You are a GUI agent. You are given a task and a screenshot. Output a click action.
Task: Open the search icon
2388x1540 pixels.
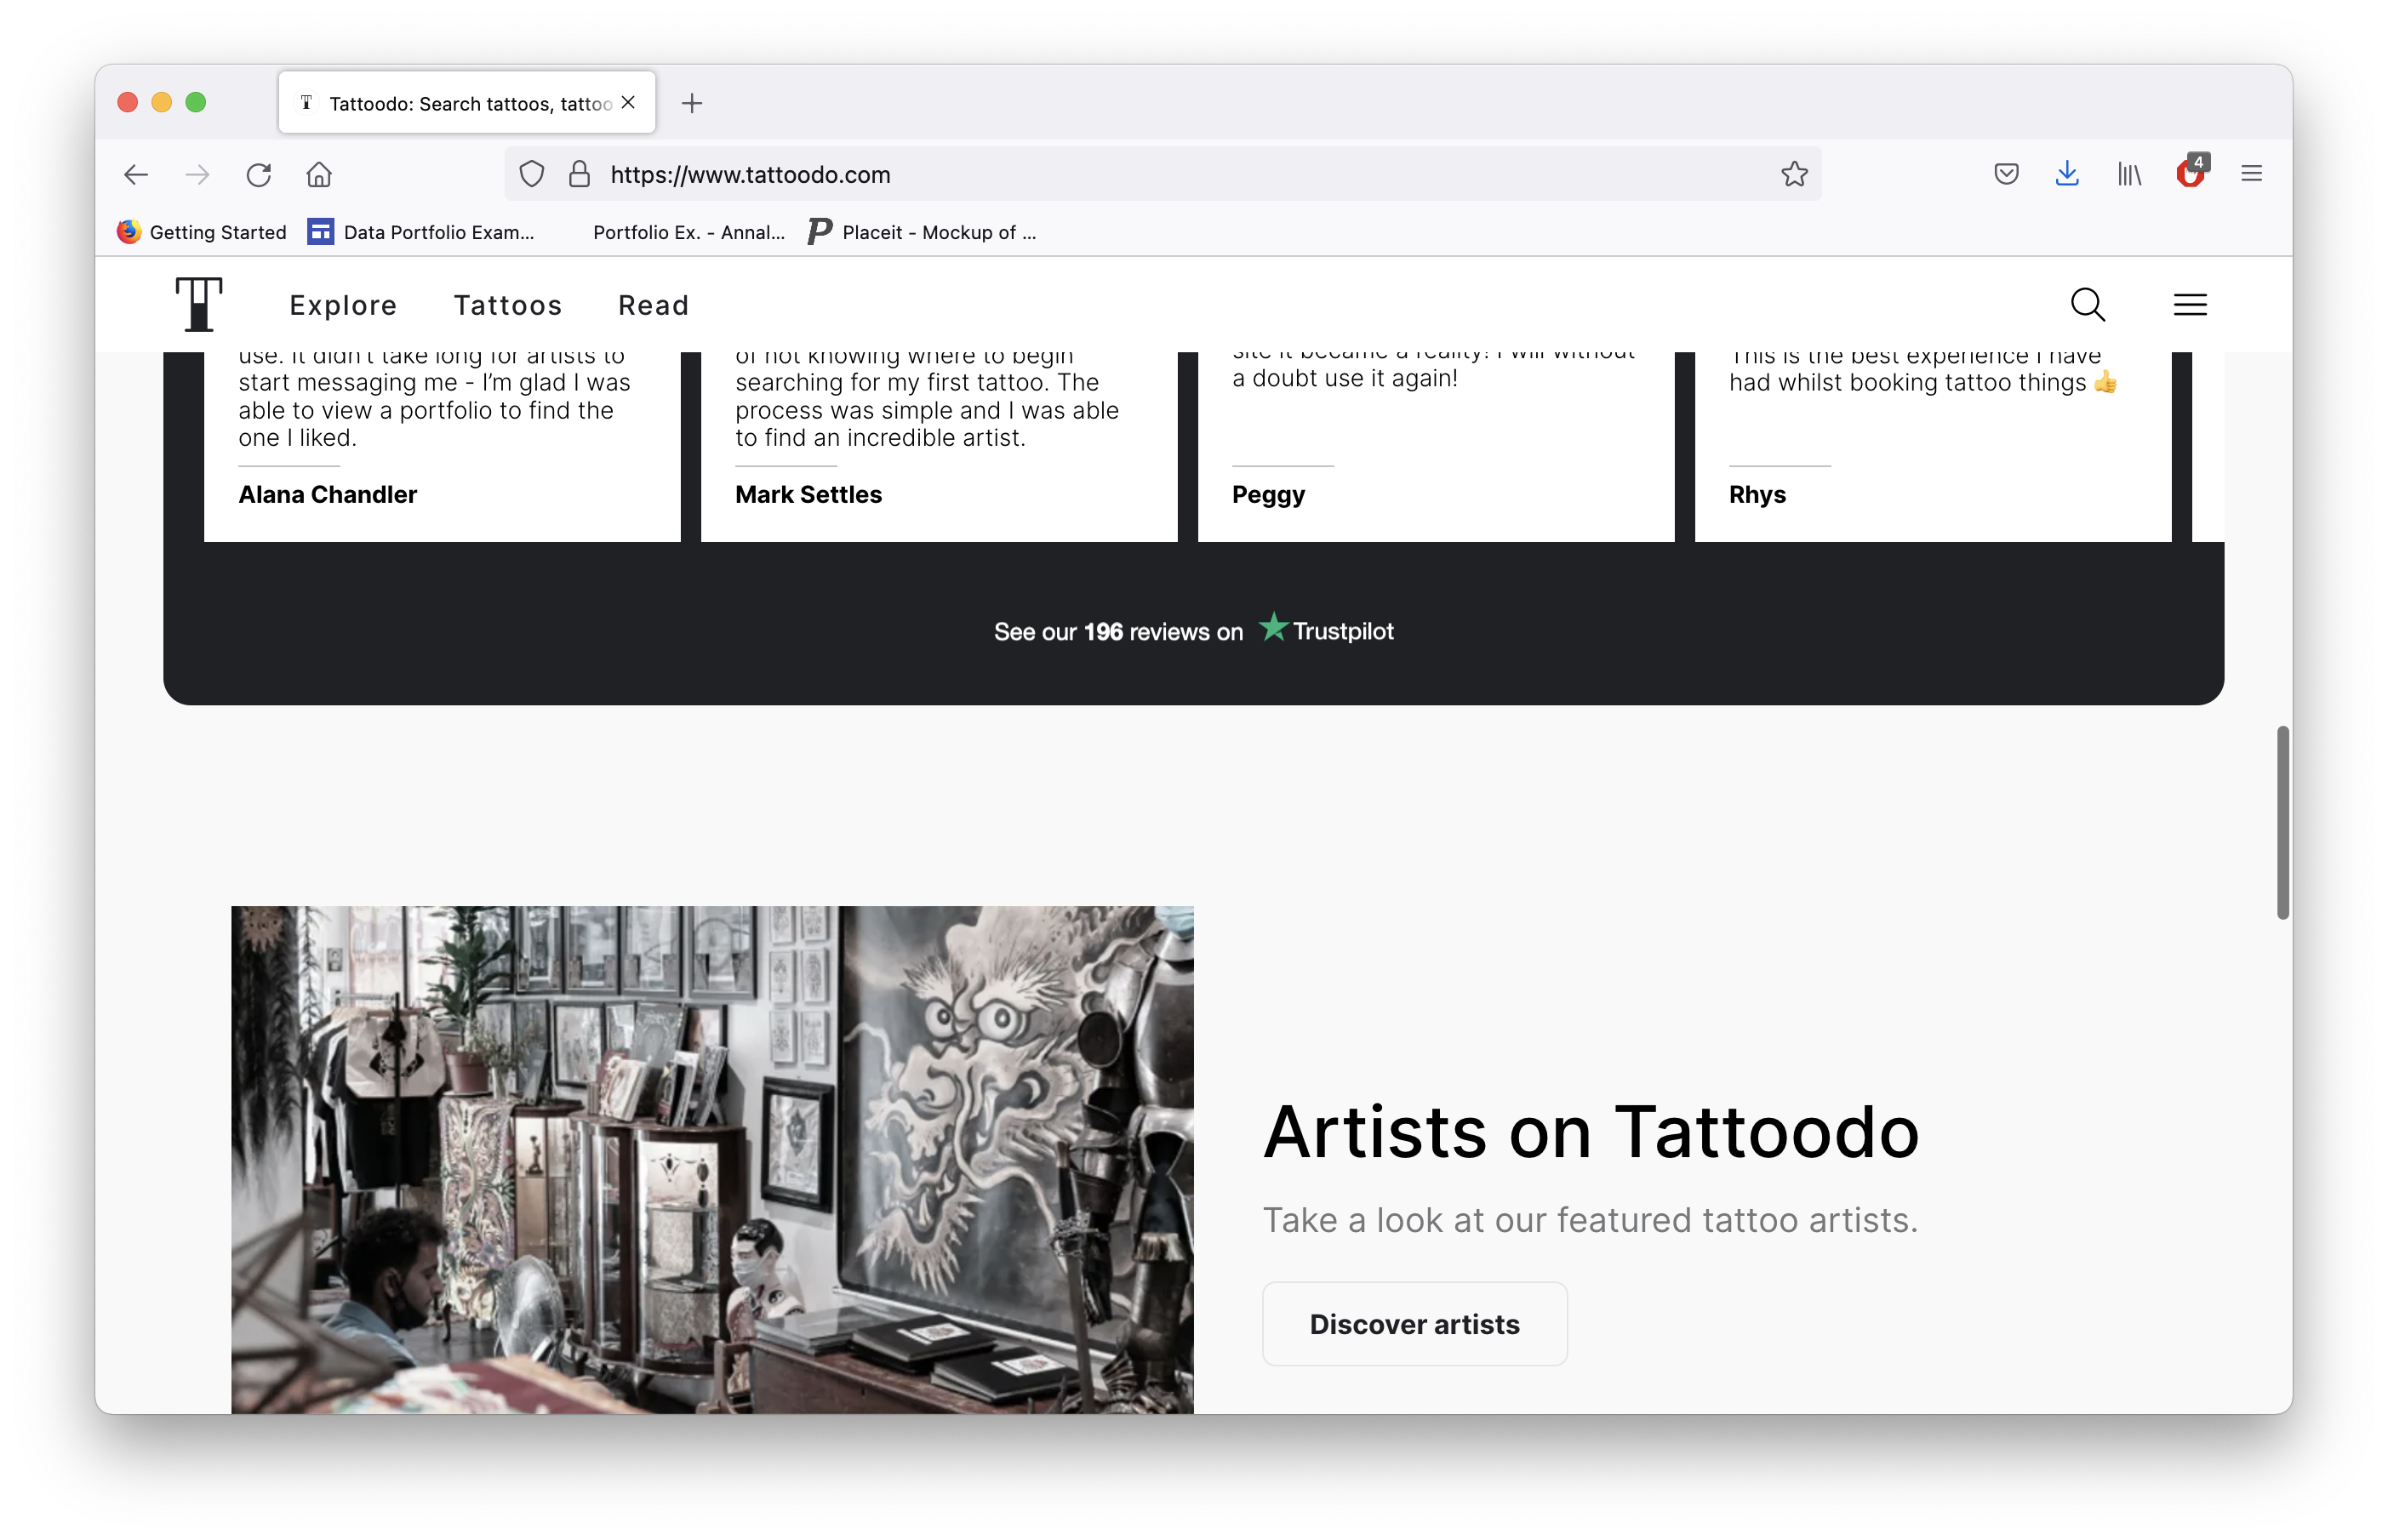click(x=2088, y=305)
